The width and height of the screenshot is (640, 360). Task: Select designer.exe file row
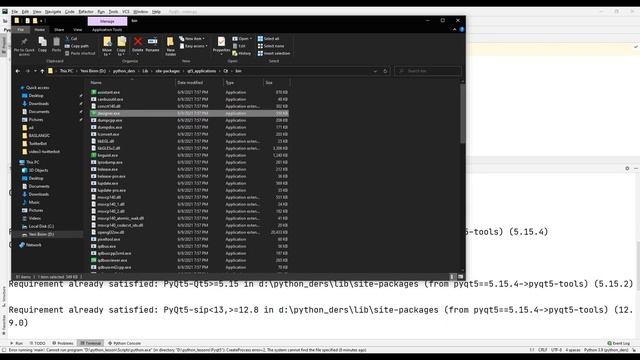click(189, 113)
